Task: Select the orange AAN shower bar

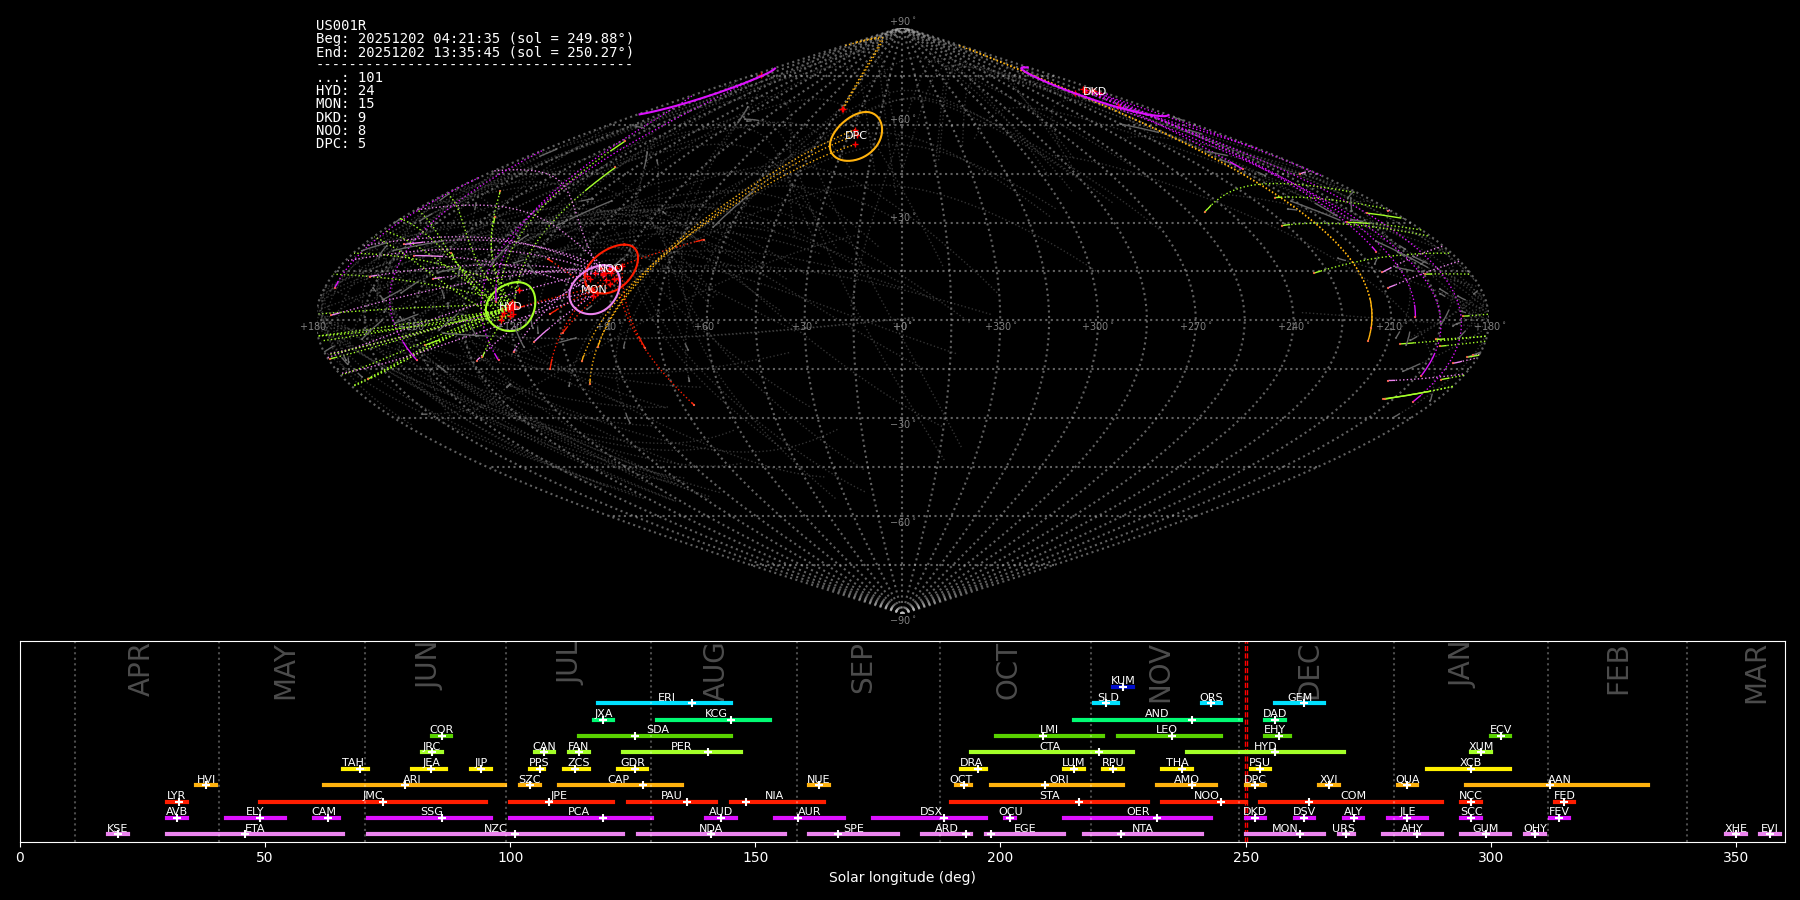Action: pos(1556,785)
